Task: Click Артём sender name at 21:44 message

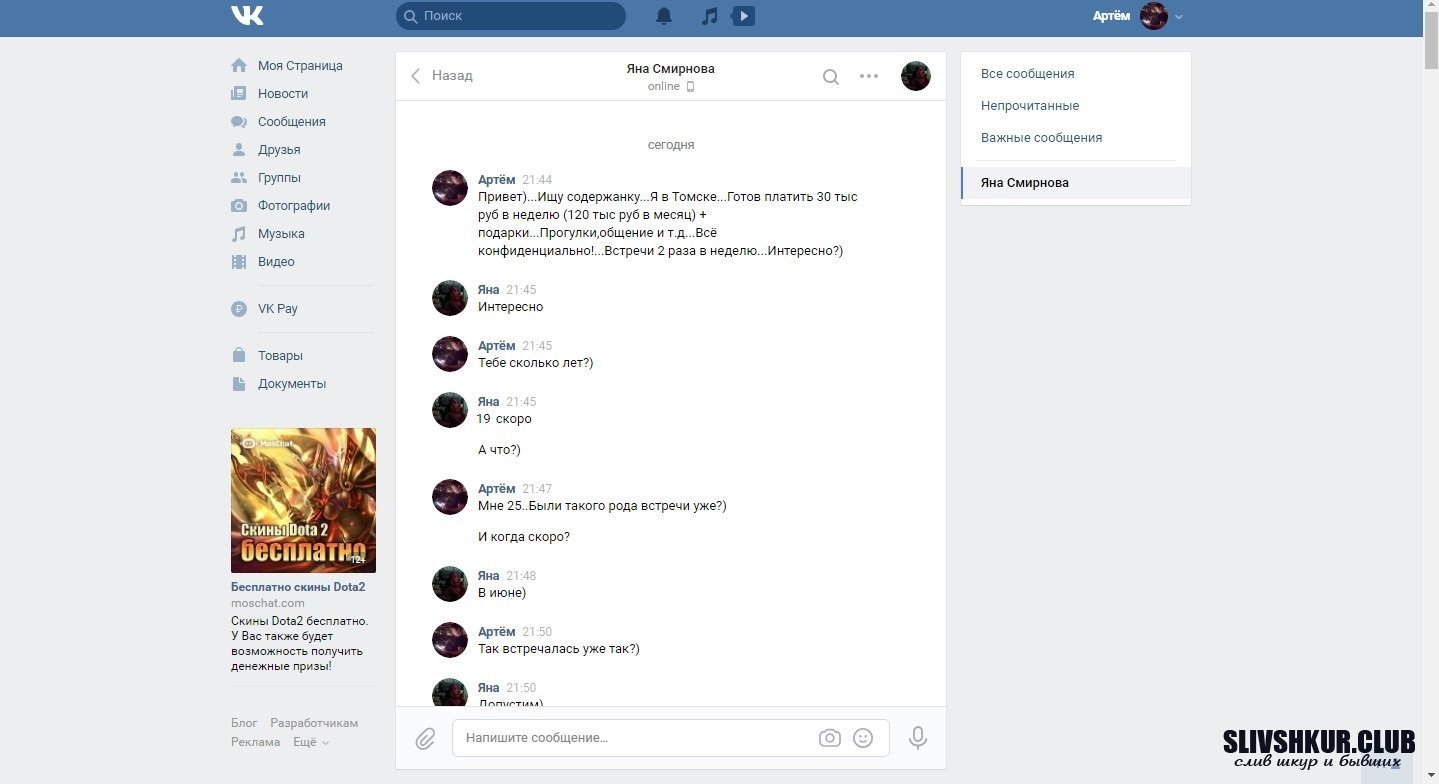Action: tap(497, 180)
